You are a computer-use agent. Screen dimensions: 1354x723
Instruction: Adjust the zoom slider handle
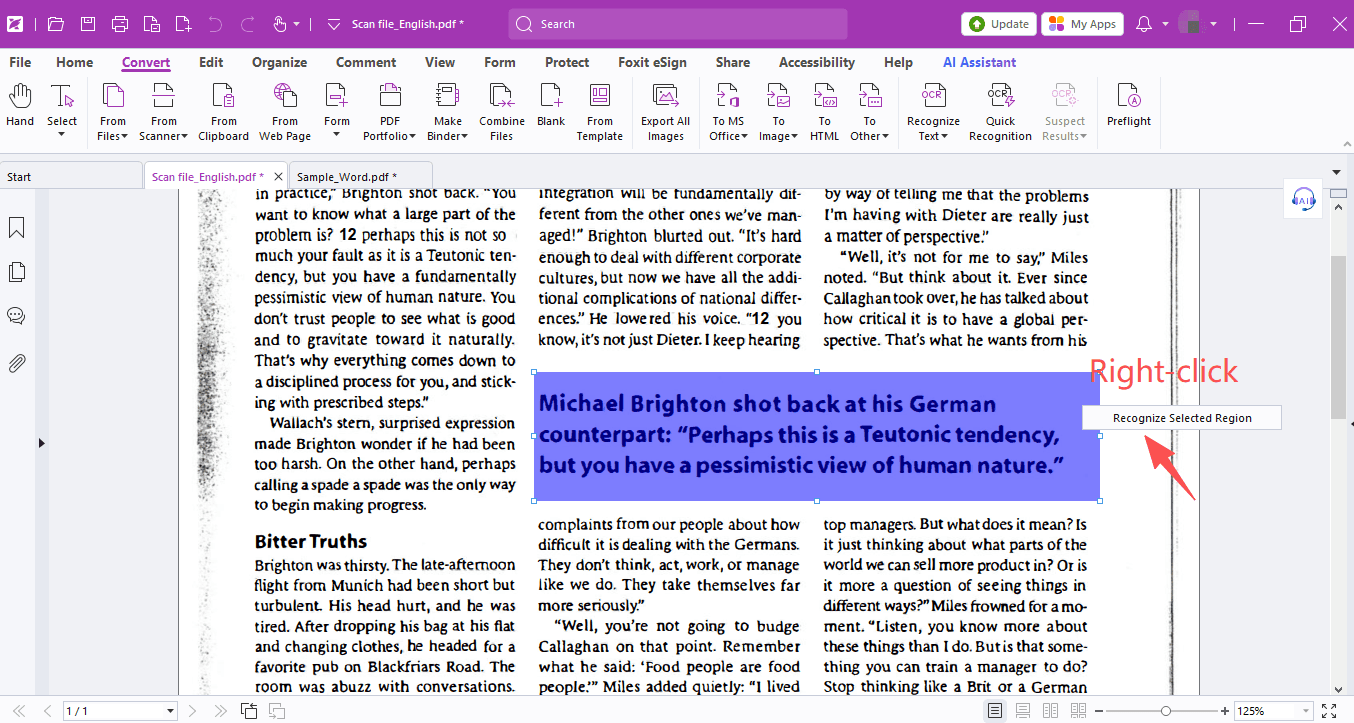tap(1165, 711)
